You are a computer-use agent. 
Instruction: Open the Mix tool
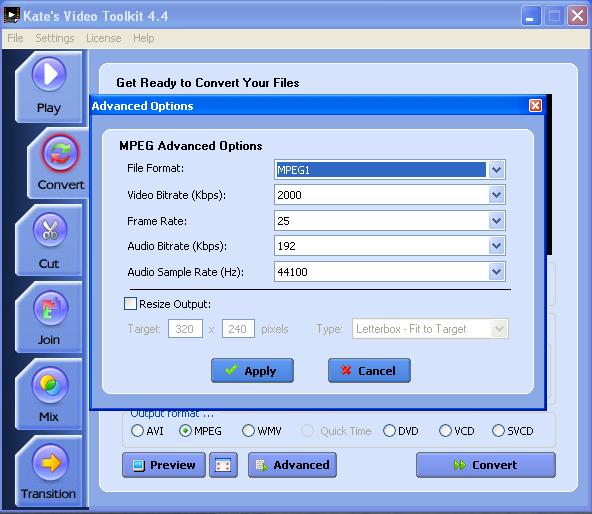49,394
